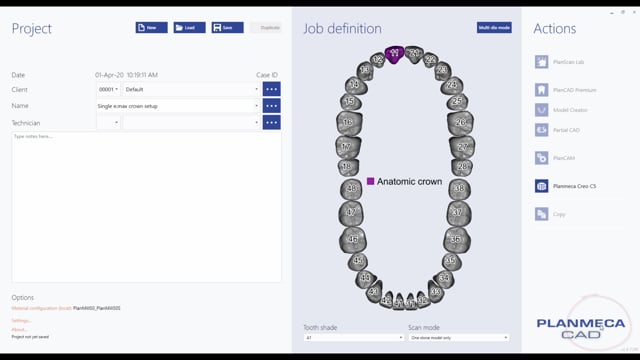Viewport: 640px width, 360px height.
Task: Select molar 46 on the chart
Action: (353, 240)
